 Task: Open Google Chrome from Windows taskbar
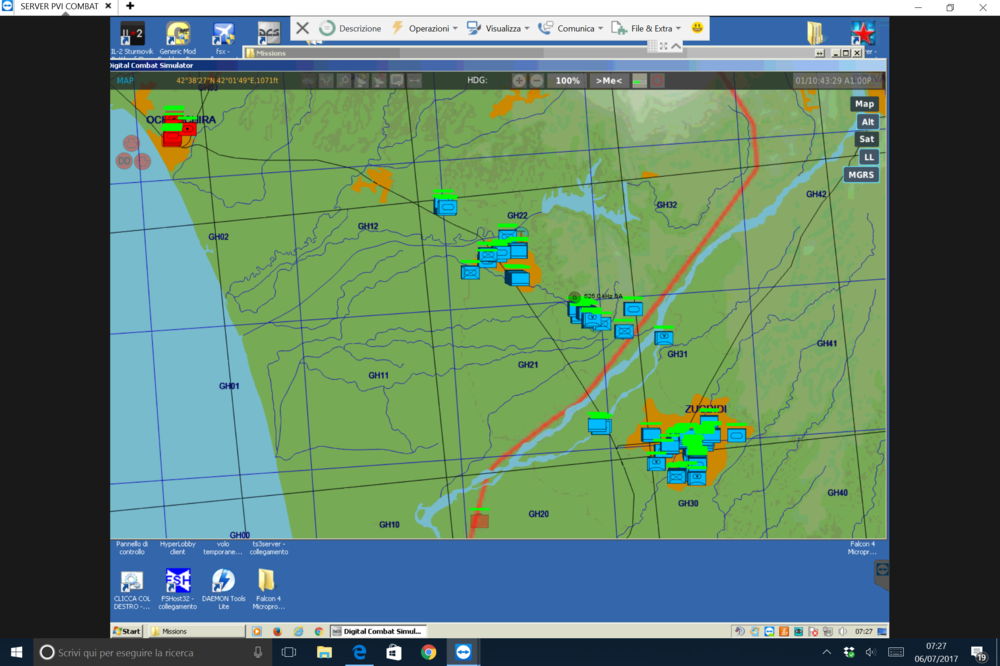(x=429, y=653)
